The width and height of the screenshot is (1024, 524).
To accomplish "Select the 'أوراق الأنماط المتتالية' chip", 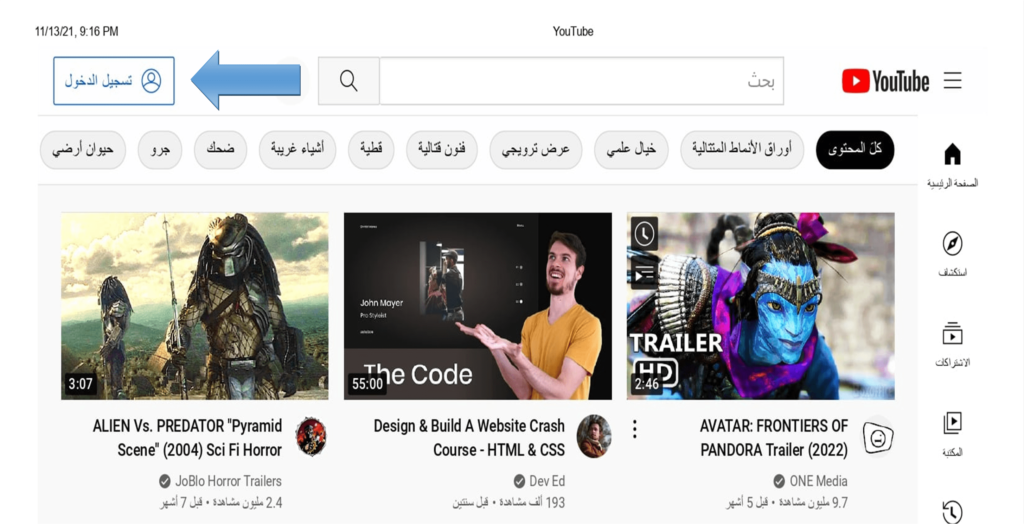I will coord(742,150).
